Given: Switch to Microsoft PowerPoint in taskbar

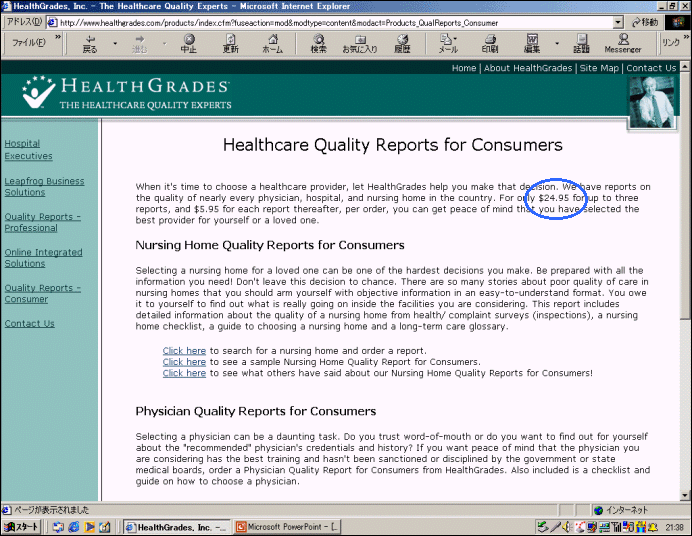Looking at the screenshot, I should pos(290,527).
